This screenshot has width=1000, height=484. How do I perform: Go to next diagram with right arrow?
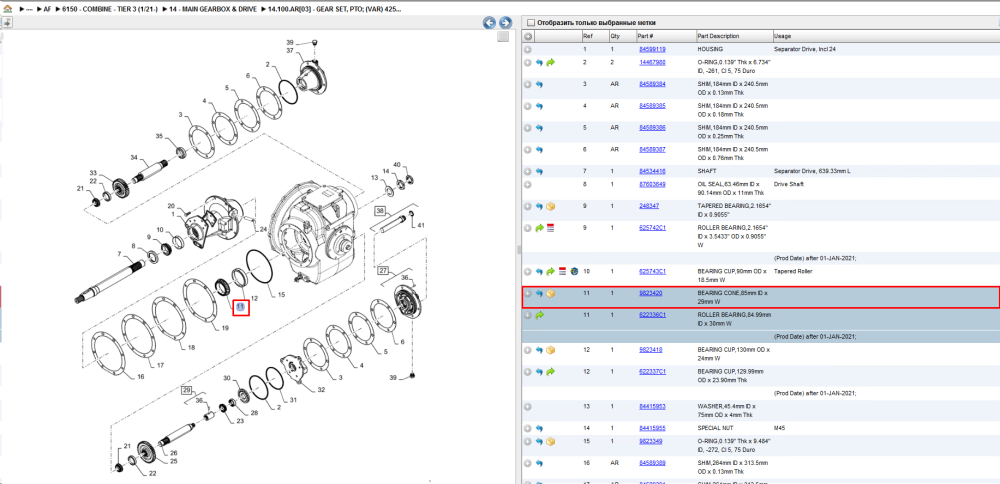505,22
